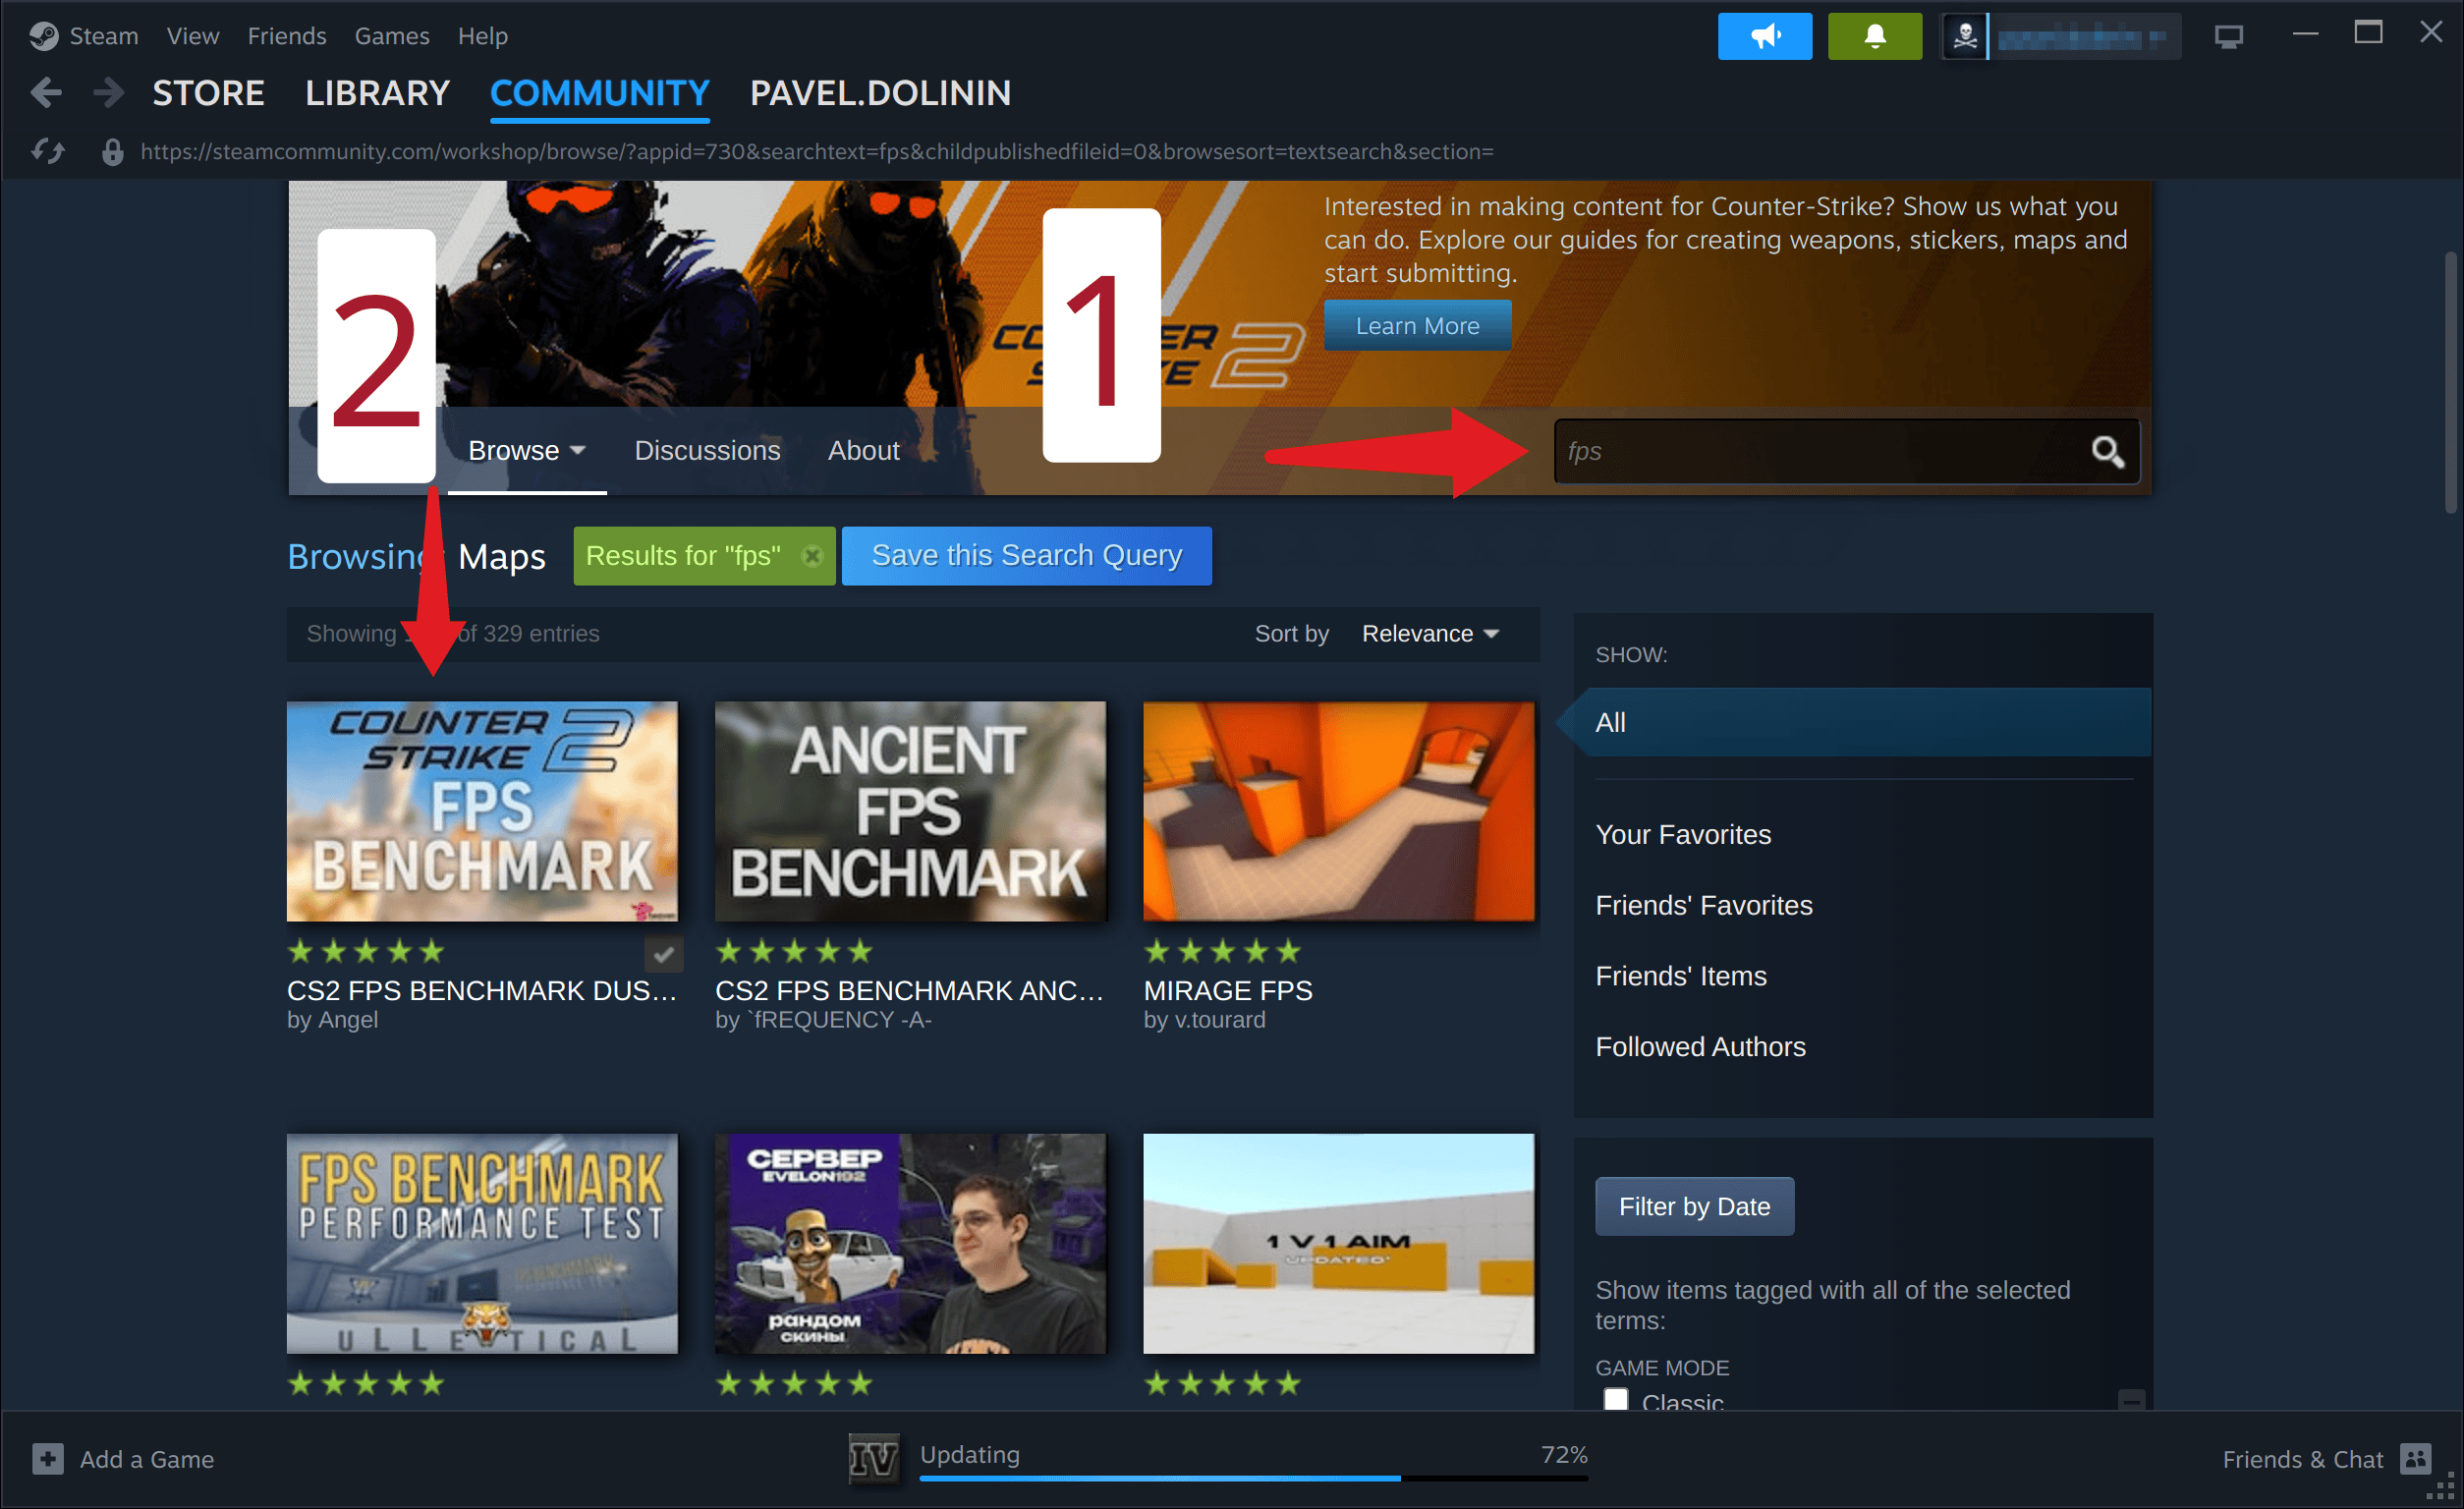Open the Friends & Chat icon
2464x1509 pixels.
(2415, 1458)
